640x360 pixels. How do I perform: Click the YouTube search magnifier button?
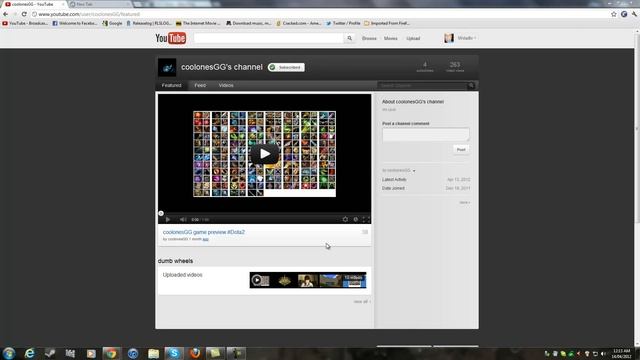tap(350, 38)
